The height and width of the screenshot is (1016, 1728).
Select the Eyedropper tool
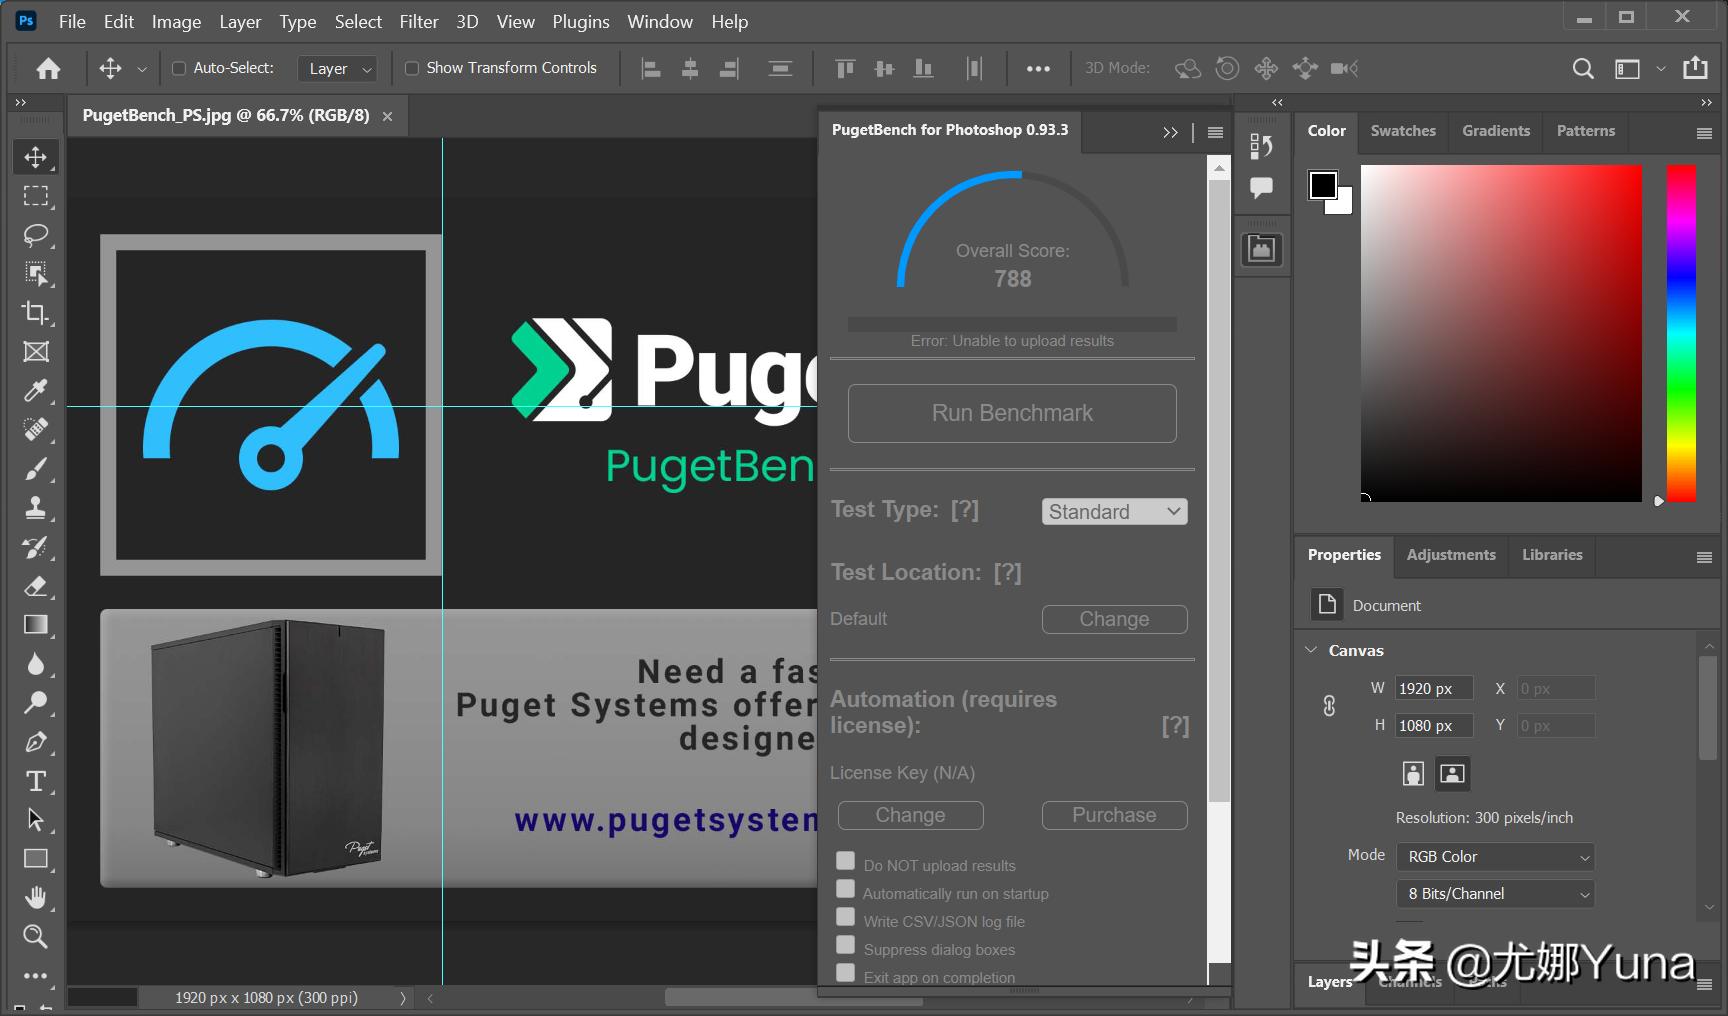point(36,391)
